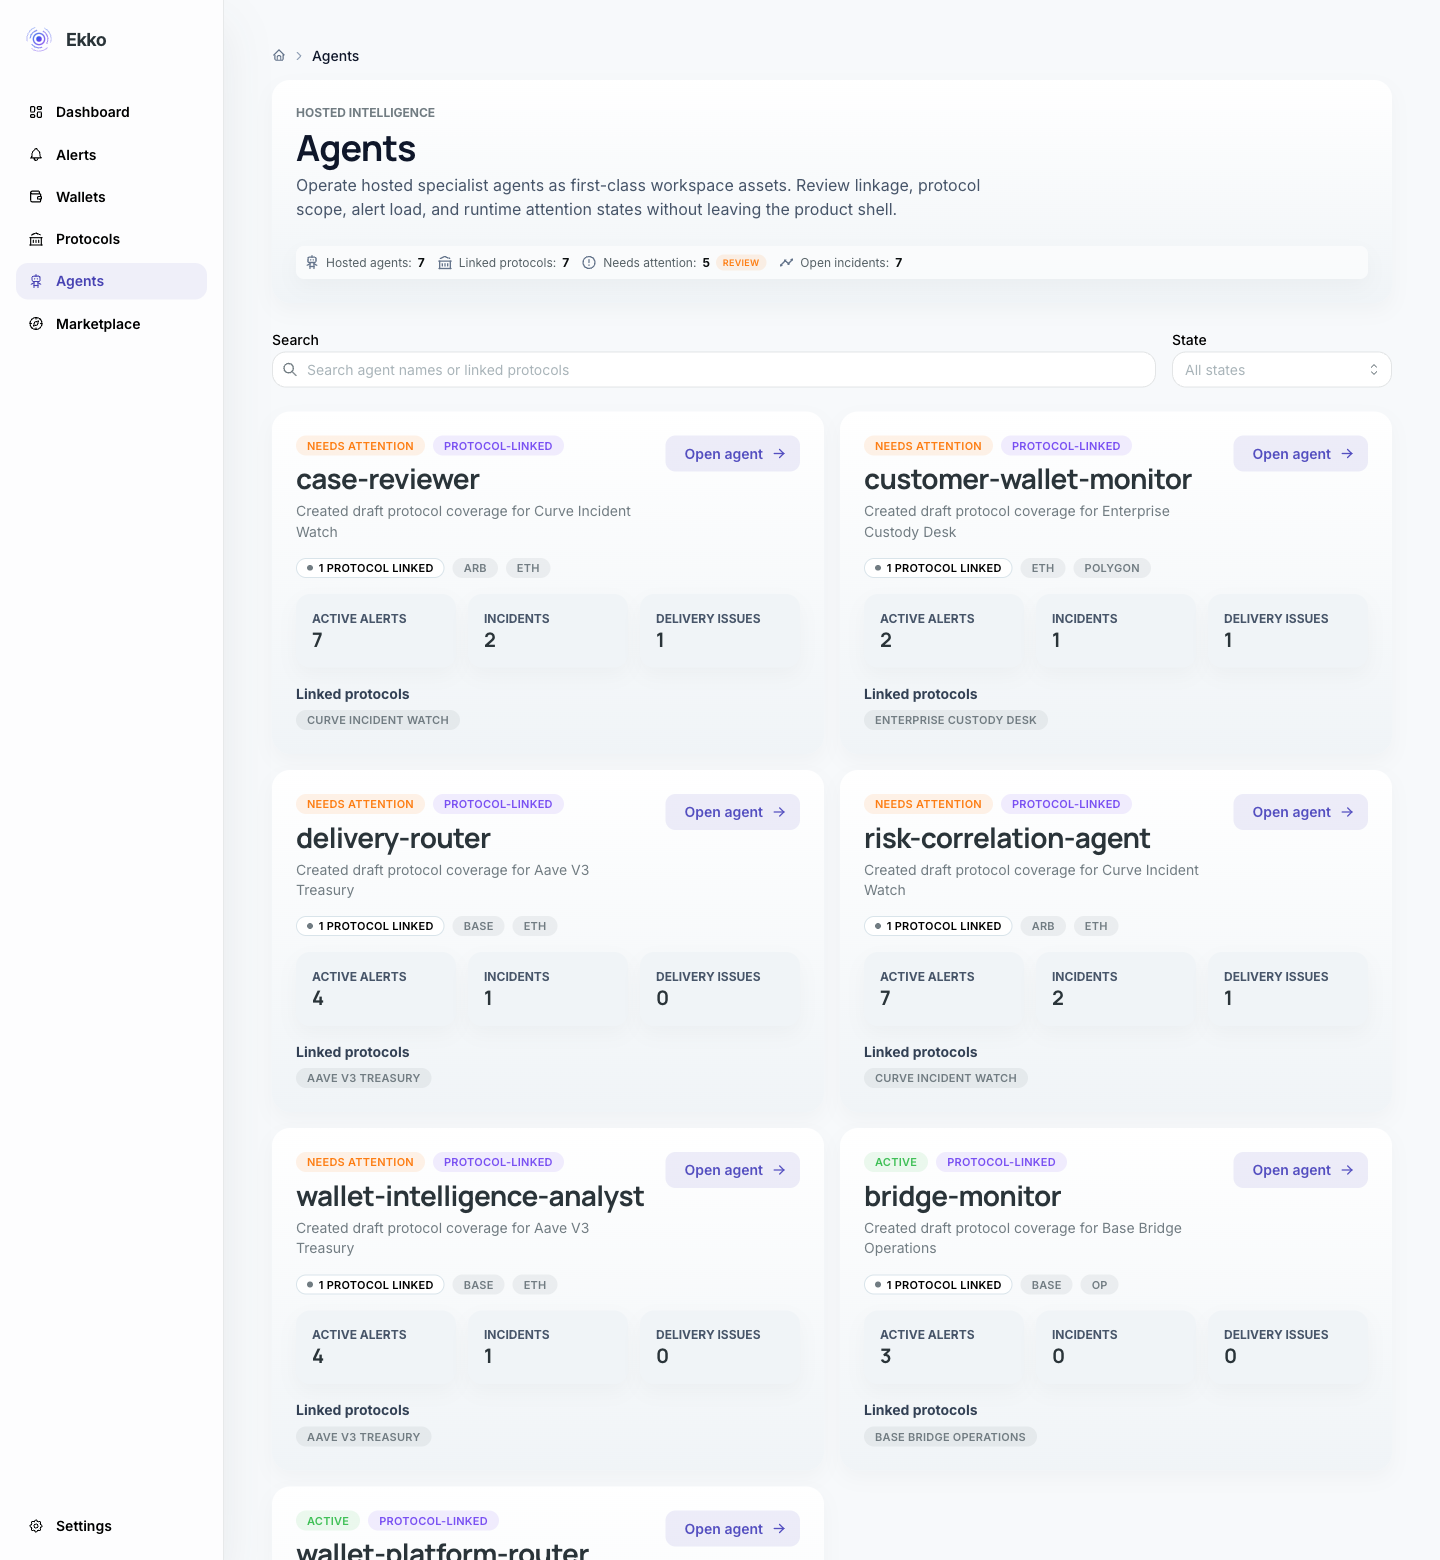Image resolution: width=1440 pixels, height=1560 pixels.
Task: Open agent bridge-monitor
Action: click(1300, 1170)
